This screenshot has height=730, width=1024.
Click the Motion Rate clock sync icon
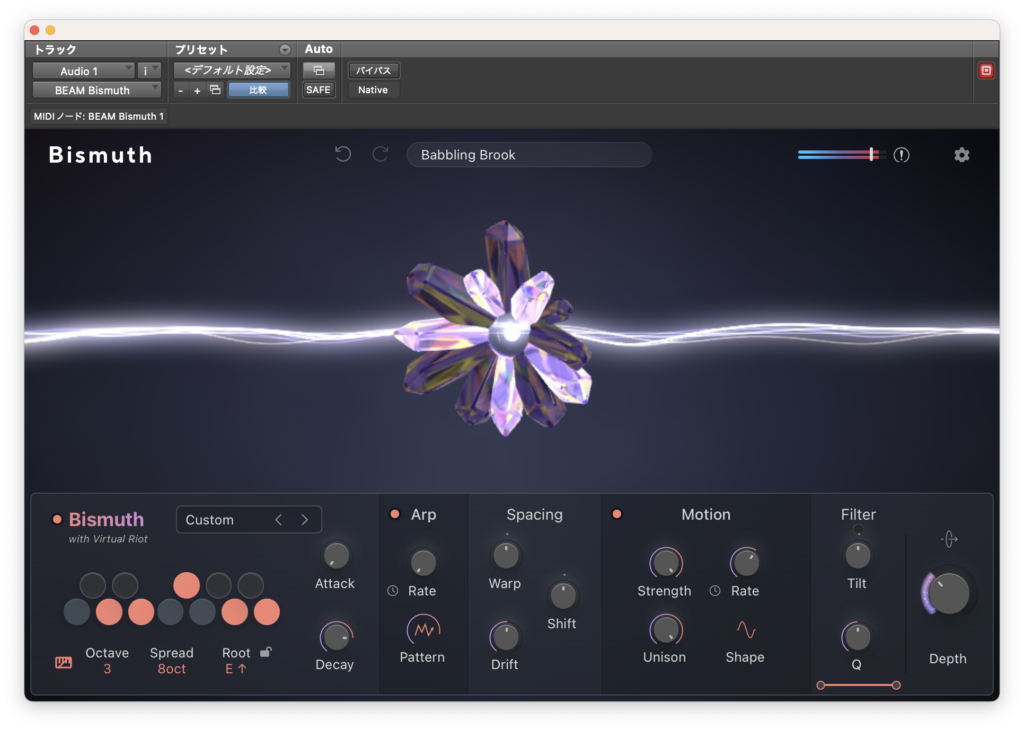pyautogui.click(x=715, y=590)
